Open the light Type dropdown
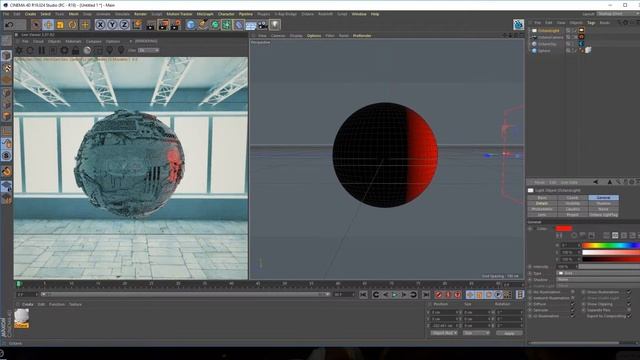Screen dimensions: 640x360 point(598,273)
